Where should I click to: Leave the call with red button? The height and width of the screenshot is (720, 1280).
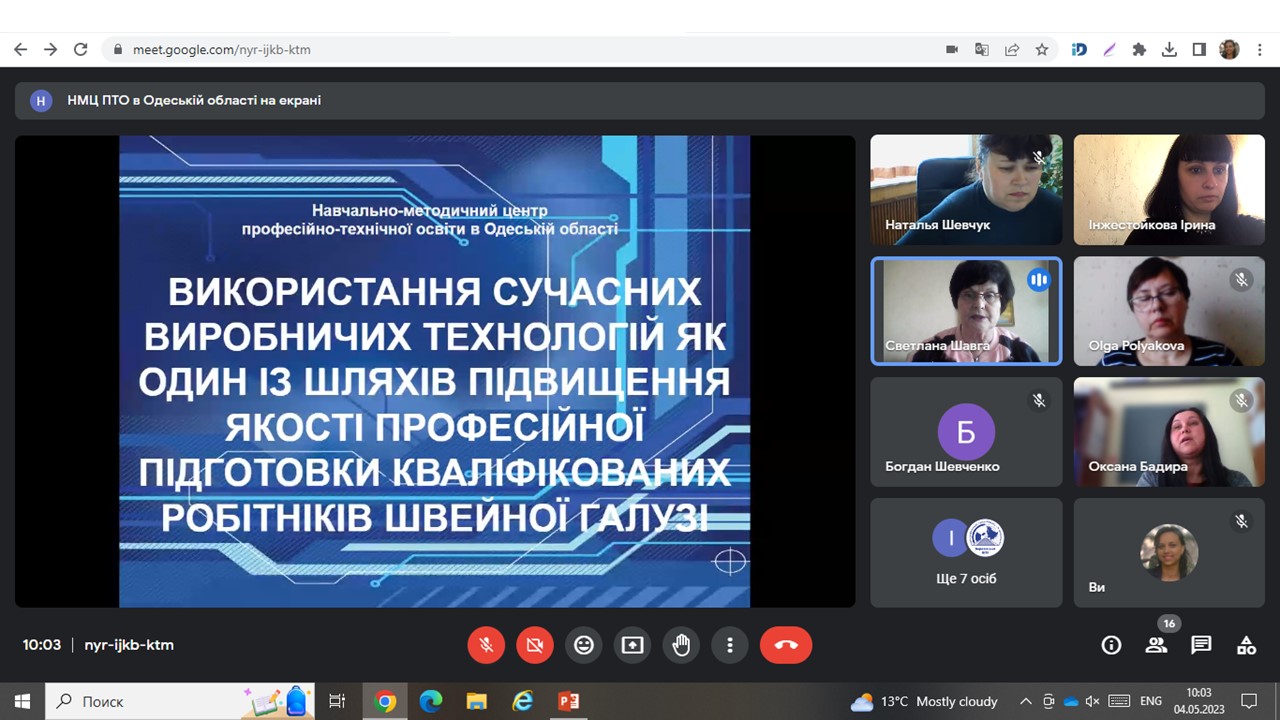(785, 645)
